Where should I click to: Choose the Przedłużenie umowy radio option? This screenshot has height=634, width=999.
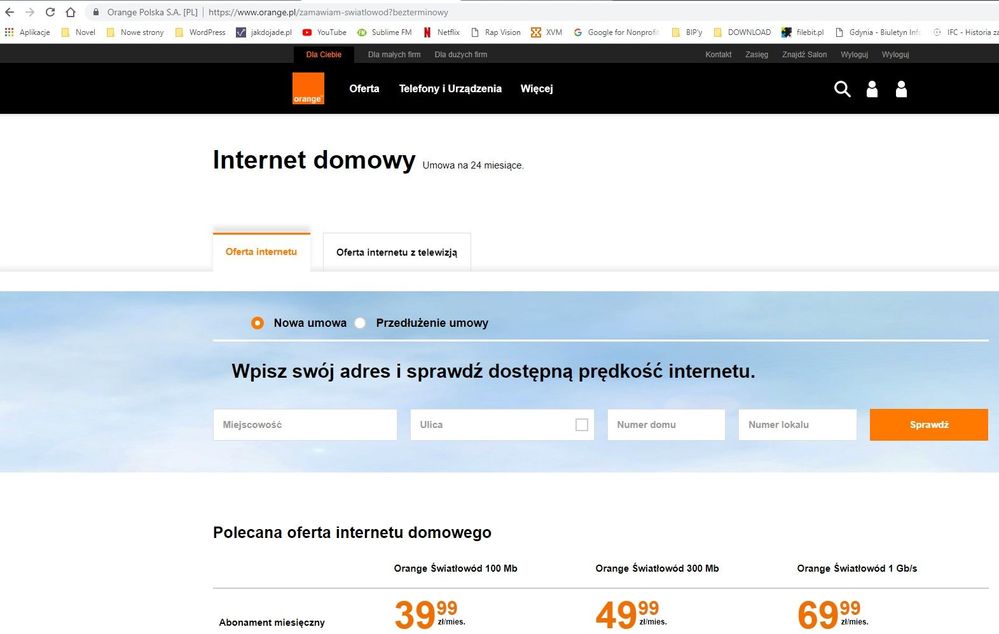pyautogui.click(x=361, y=323)
